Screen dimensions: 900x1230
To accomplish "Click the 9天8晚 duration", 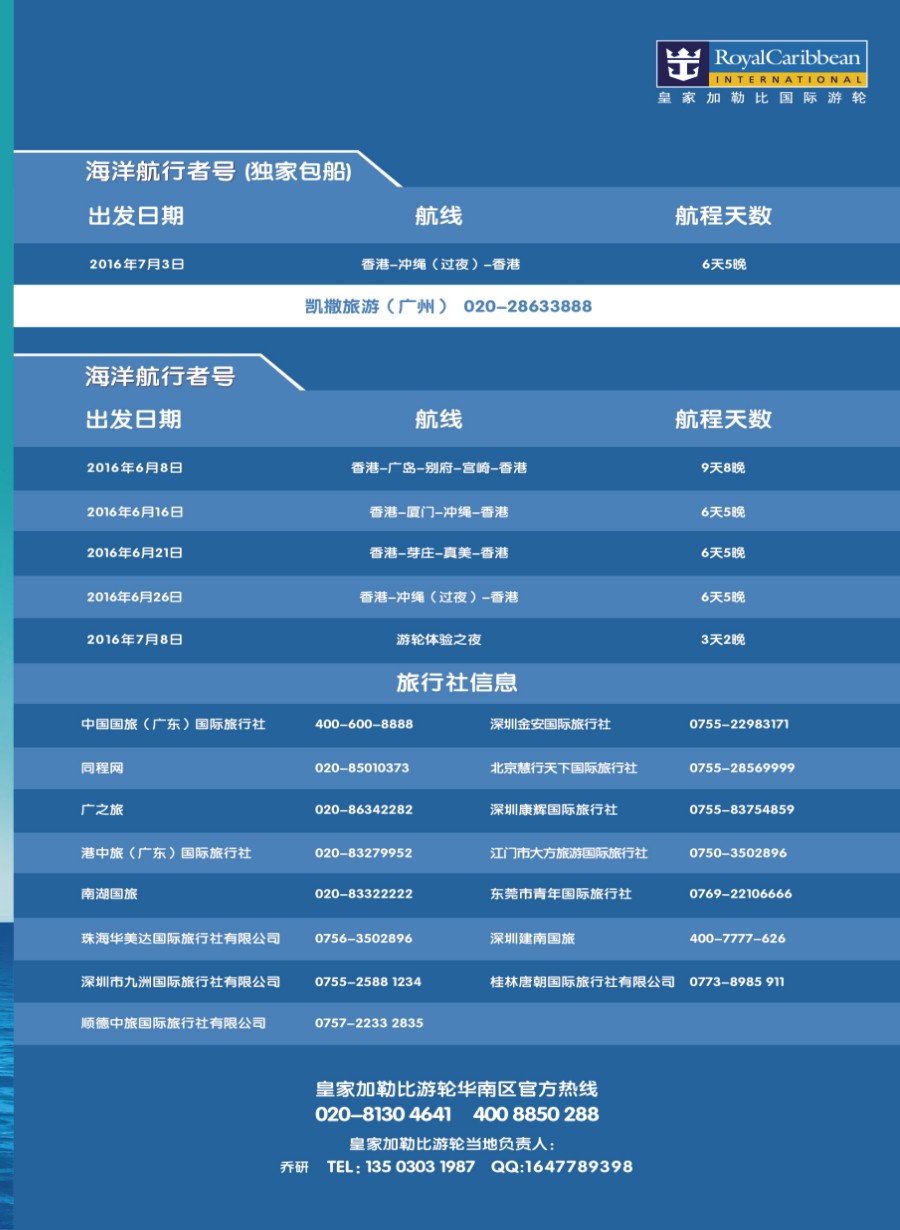I will tap(723, 468).
